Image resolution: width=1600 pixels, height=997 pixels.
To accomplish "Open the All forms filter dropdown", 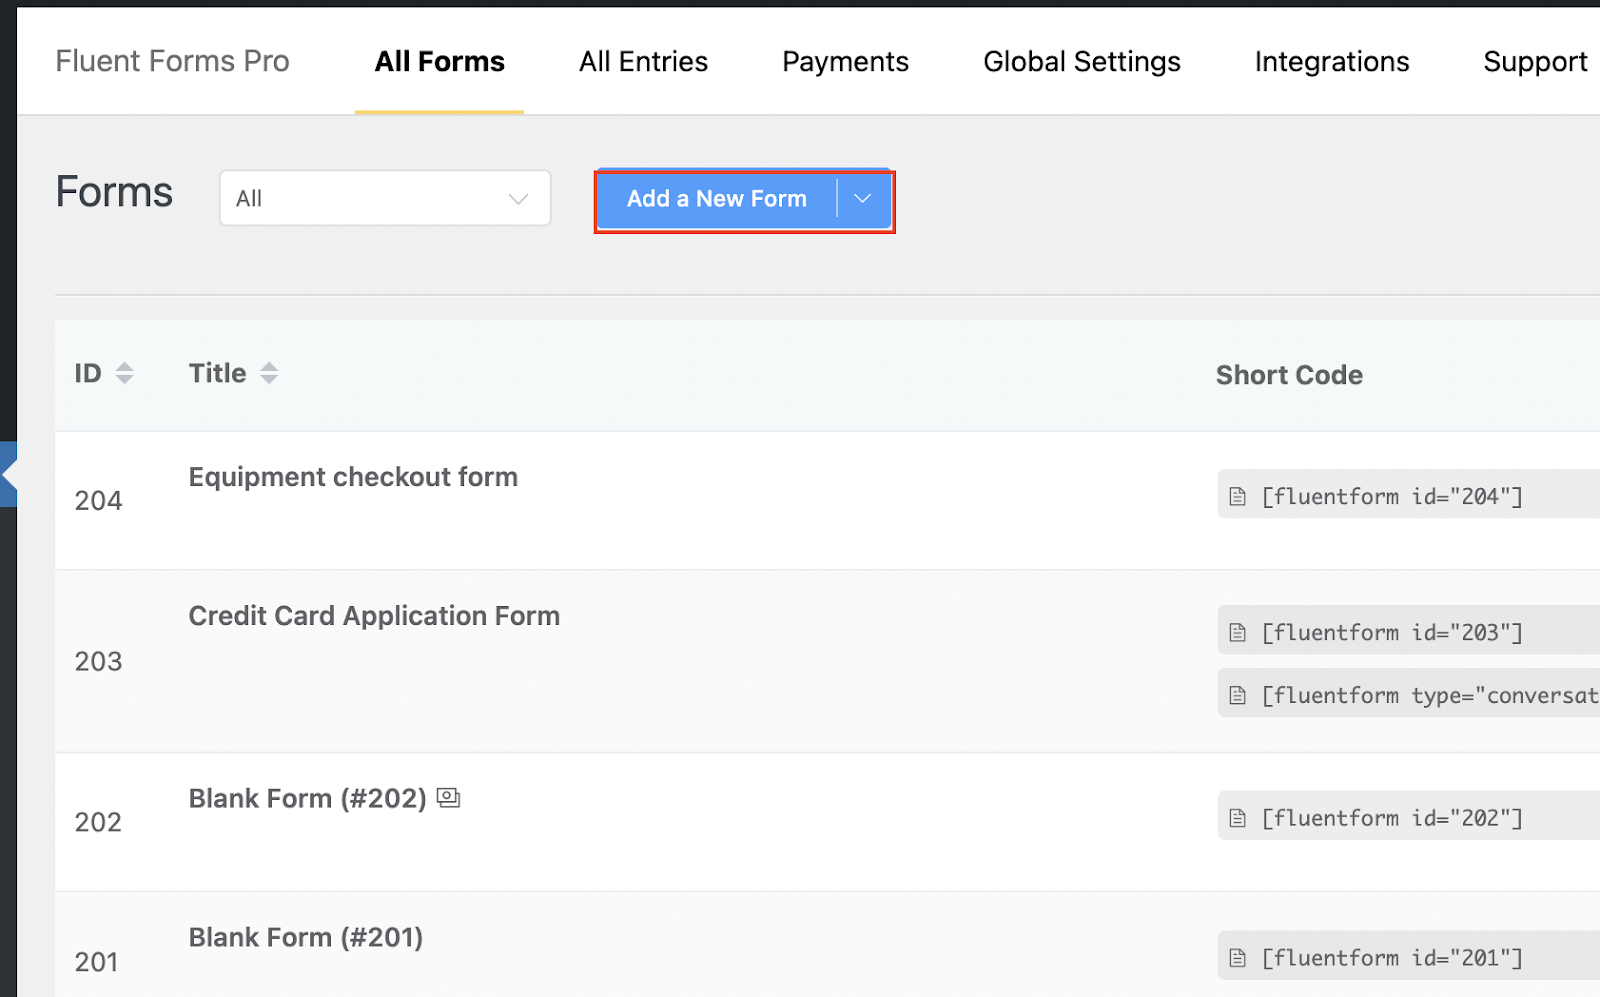I will pyautogui.click(x=385, y=198).
